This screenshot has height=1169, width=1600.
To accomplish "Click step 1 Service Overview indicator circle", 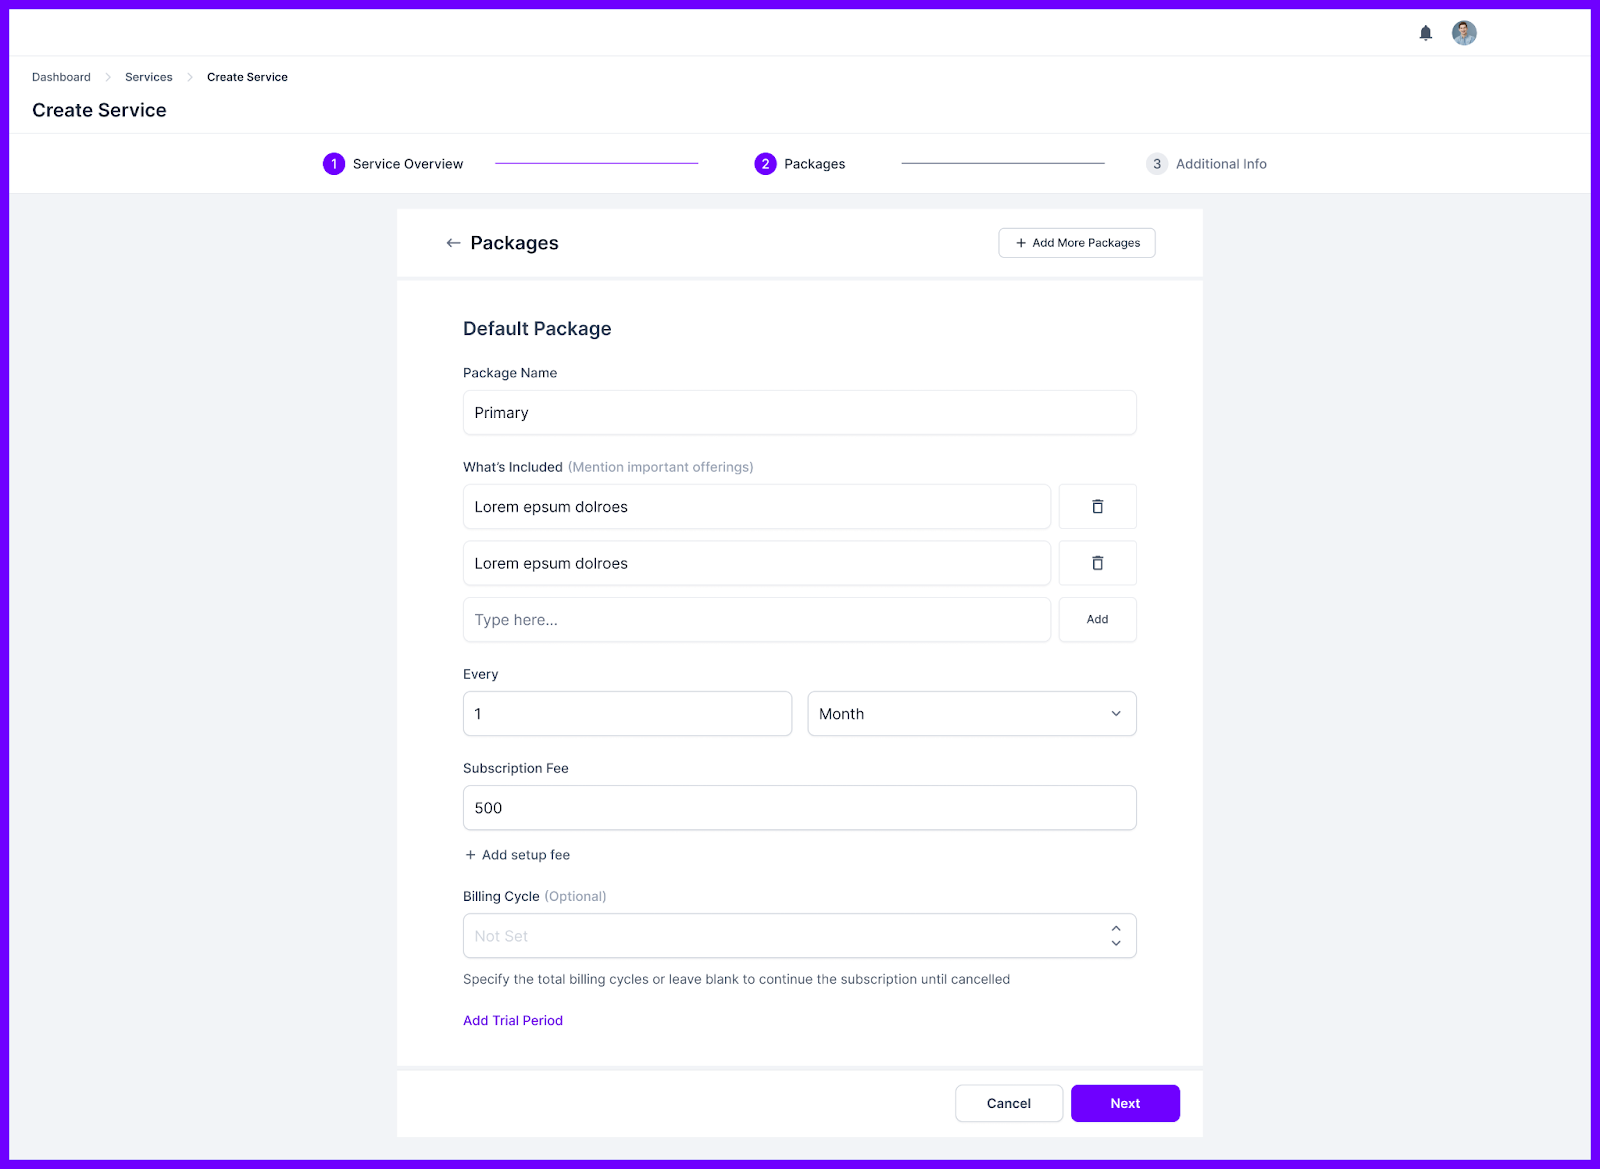I will (x=334, y=163).
